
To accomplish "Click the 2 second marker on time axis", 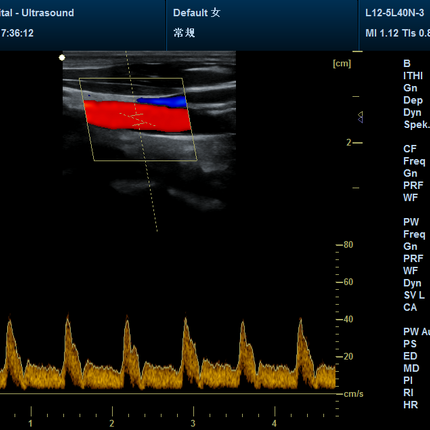I will 112,423.
